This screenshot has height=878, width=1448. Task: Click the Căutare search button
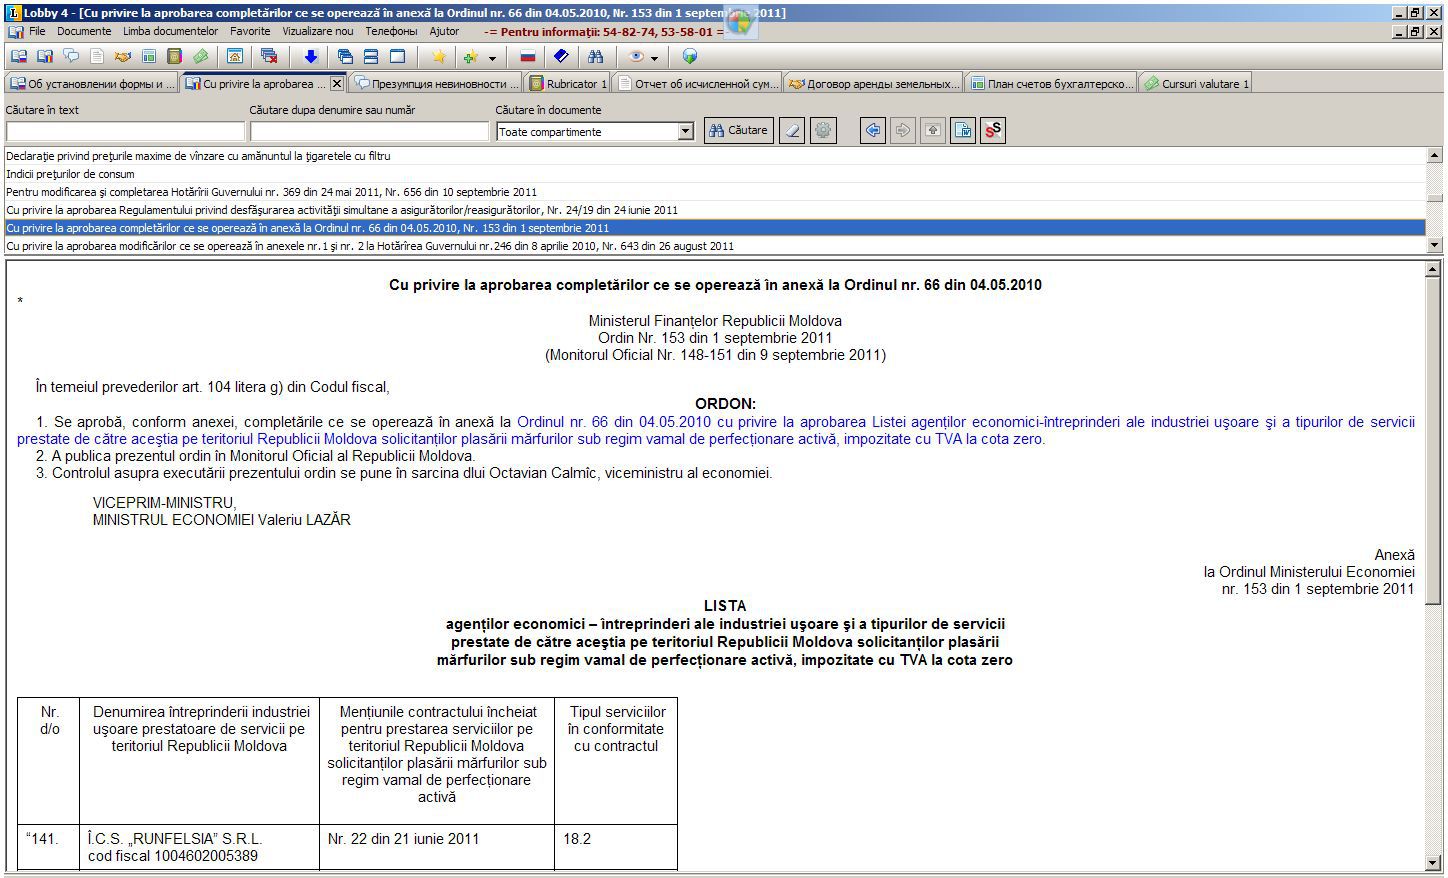738,130
